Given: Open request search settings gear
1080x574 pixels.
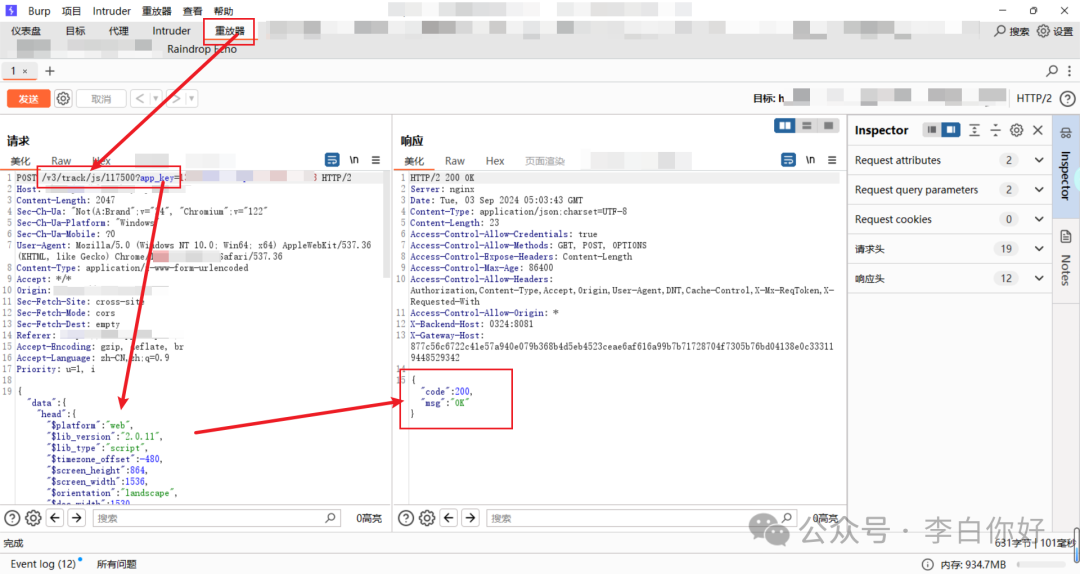Looking at the screenshot, I should point(33,517).
